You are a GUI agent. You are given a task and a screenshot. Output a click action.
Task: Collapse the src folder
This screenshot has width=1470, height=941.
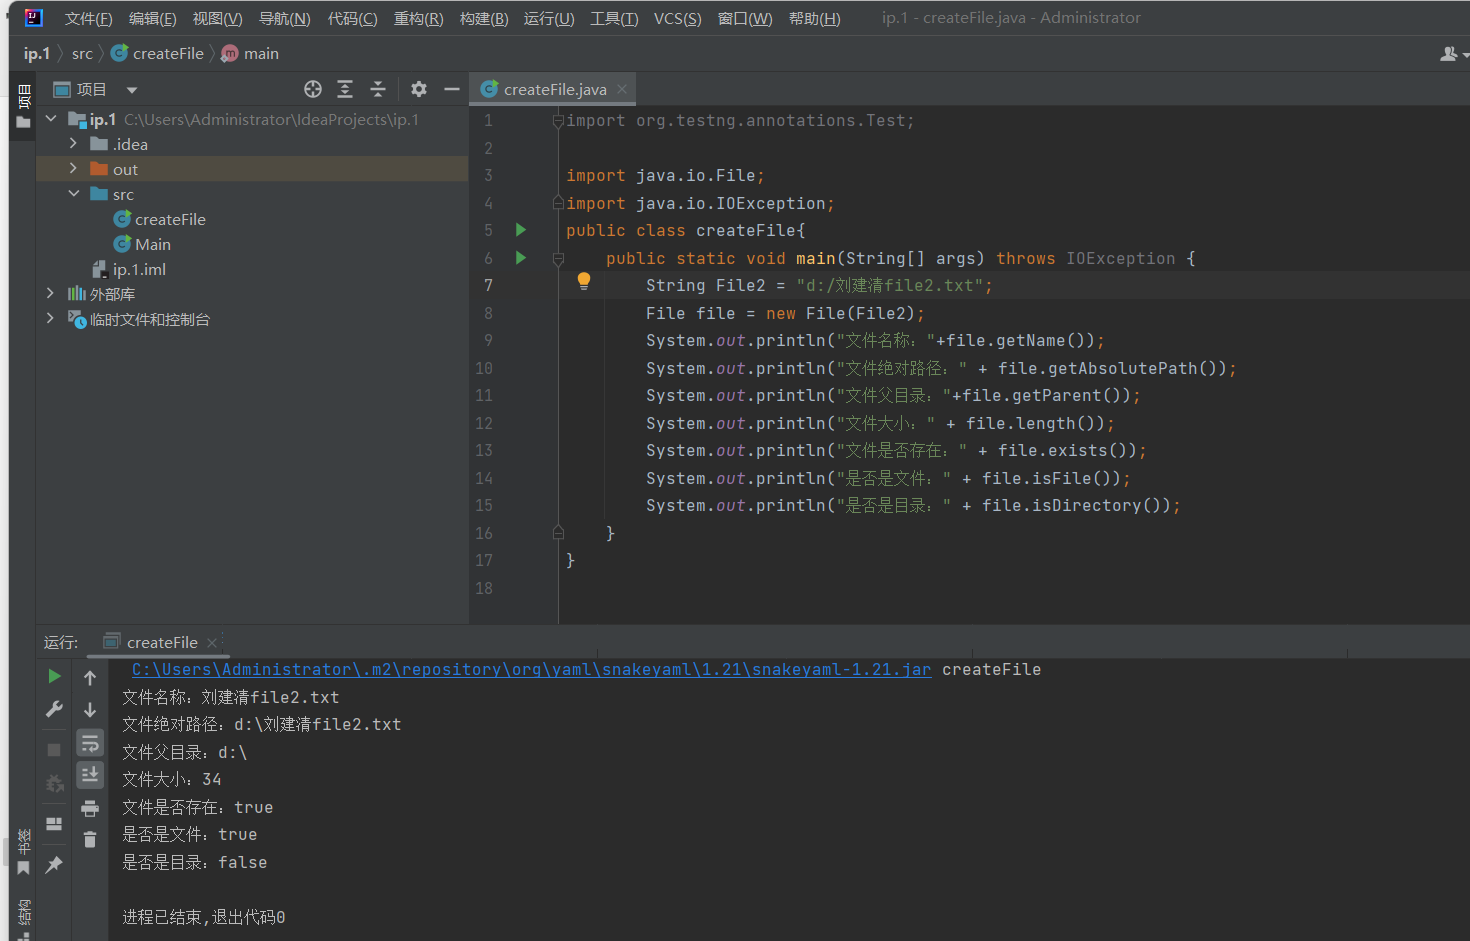click(x=73, y=194)
